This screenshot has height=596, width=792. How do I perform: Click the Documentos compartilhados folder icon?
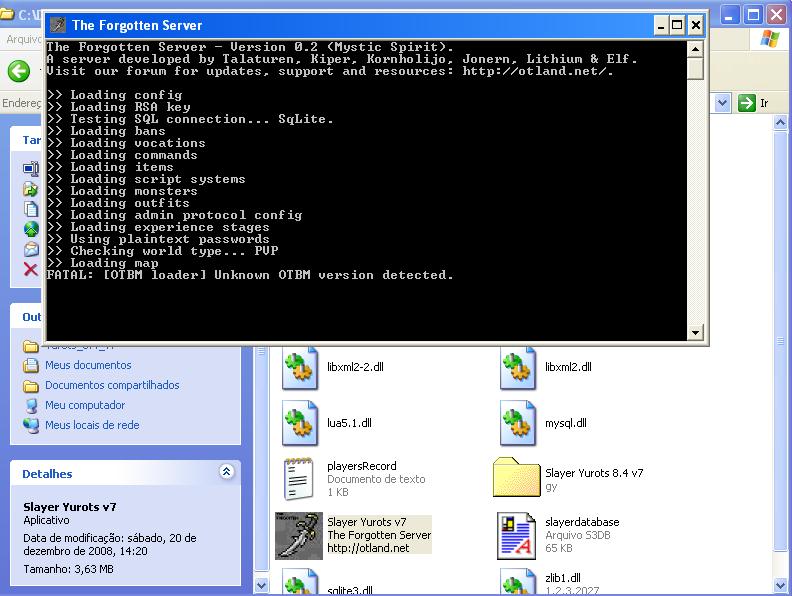pos(31,386)
